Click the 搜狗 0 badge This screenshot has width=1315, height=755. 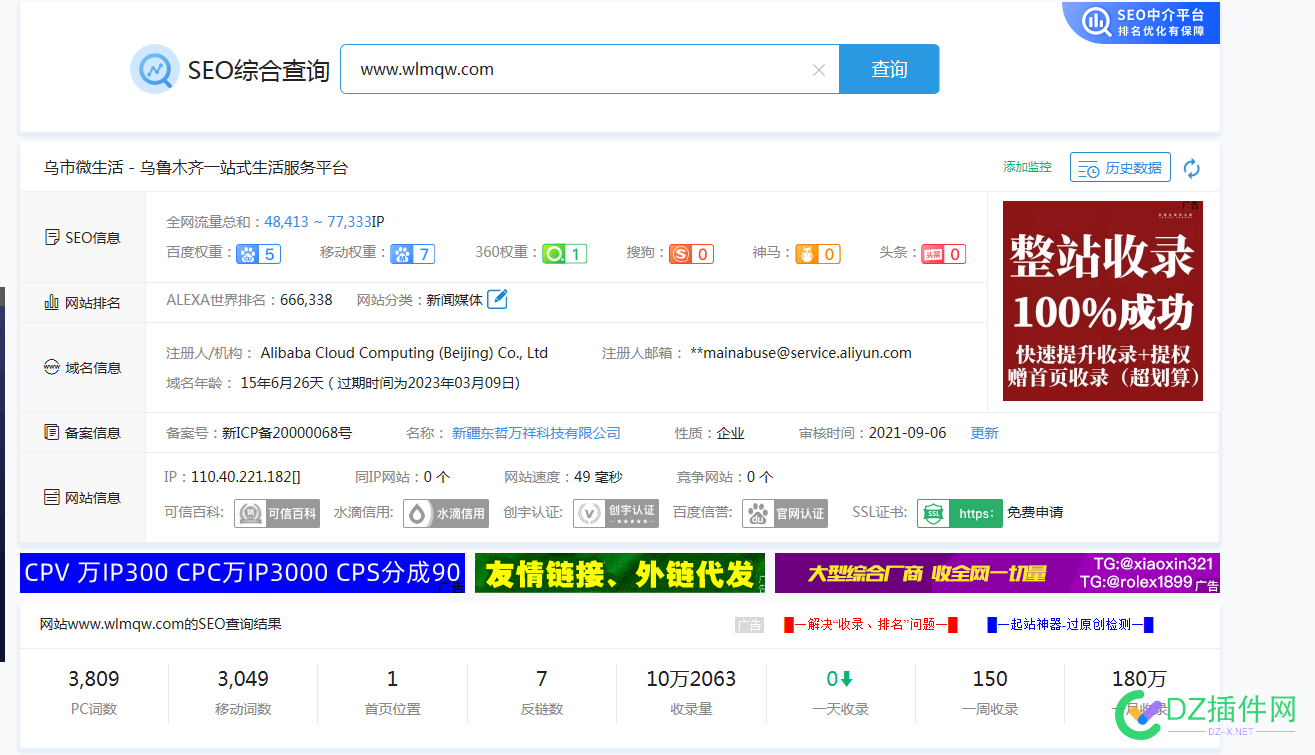(x=692, y=254)
